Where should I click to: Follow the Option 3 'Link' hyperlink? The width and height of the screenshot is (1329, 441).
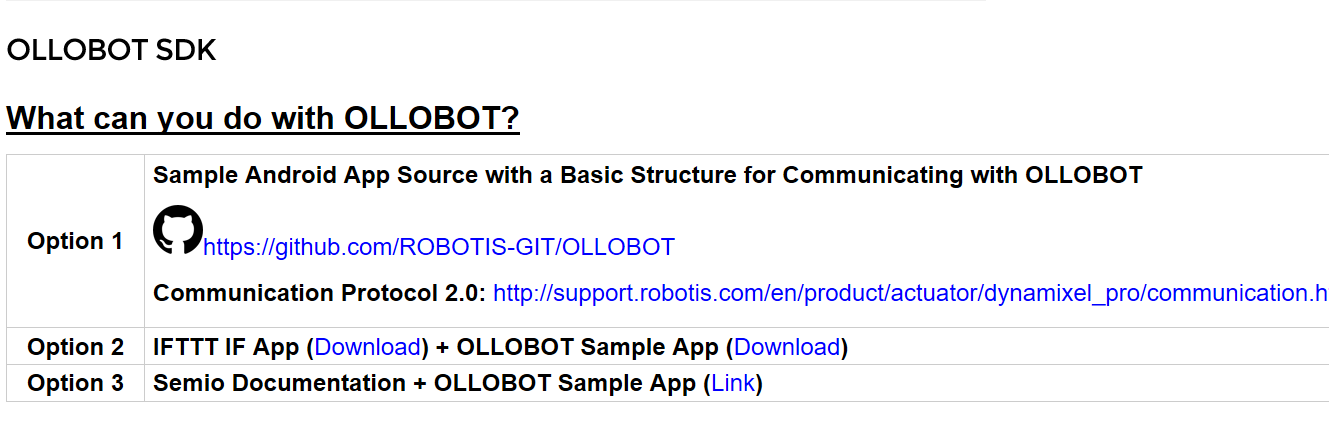(733, 383)
